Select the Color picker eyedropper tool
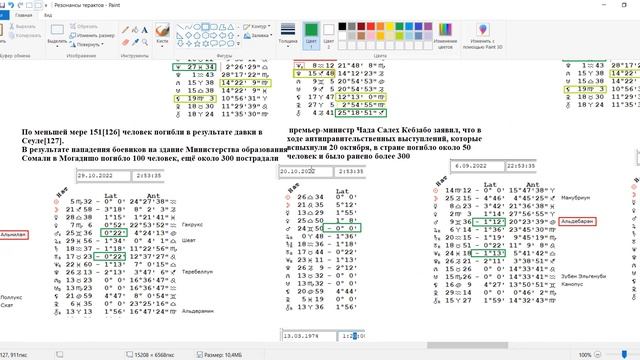The image size is (640, 360). [136, 42]
